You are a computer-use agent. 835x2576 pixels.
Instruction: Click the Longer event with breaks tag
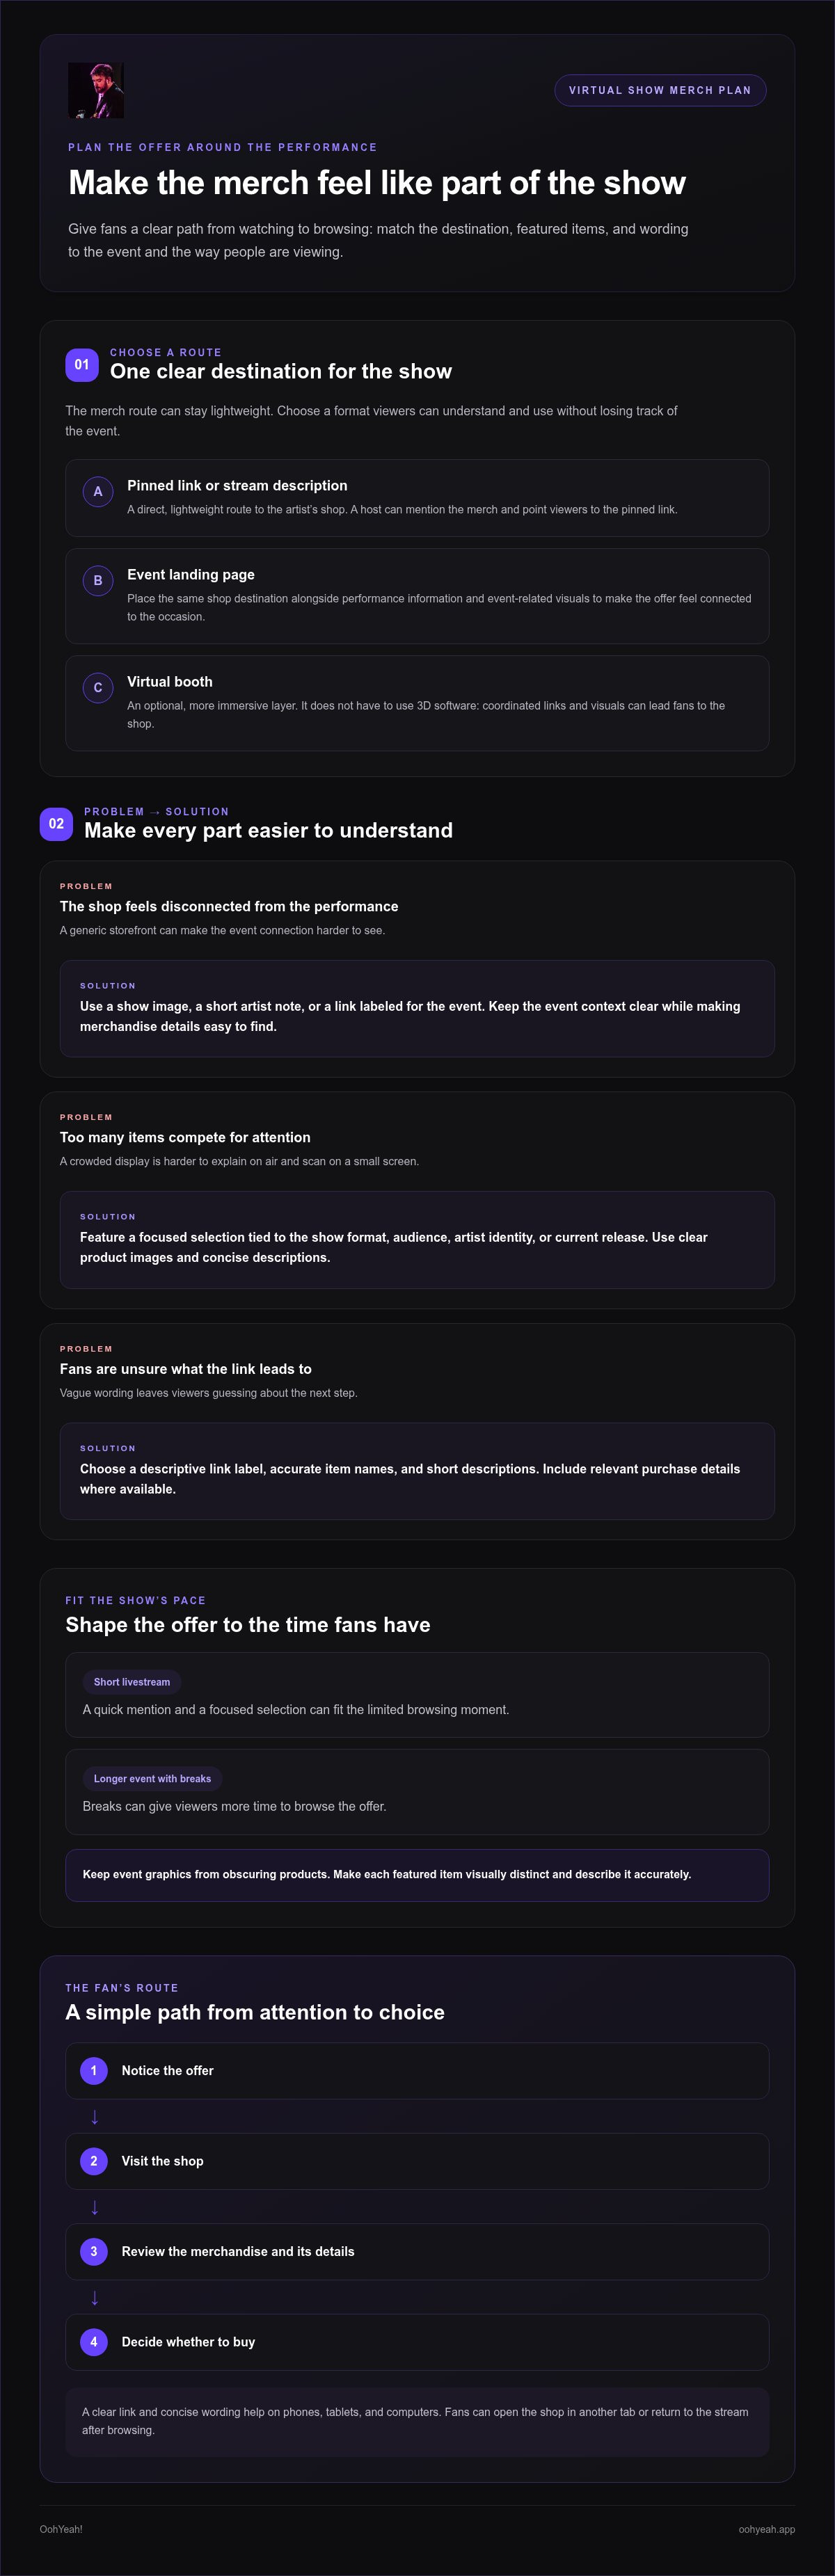point(152,1779)
